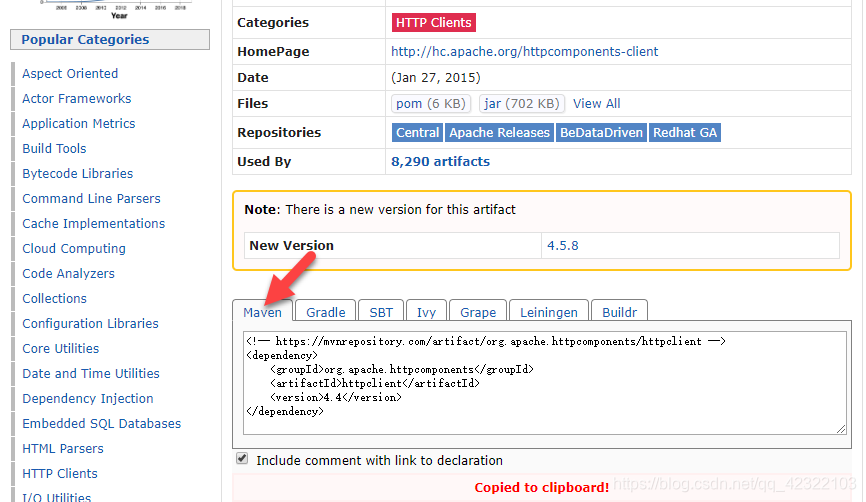866x502 pixels.
Task: Open the Apache Releases repository tag
Action: coord(499,133)
